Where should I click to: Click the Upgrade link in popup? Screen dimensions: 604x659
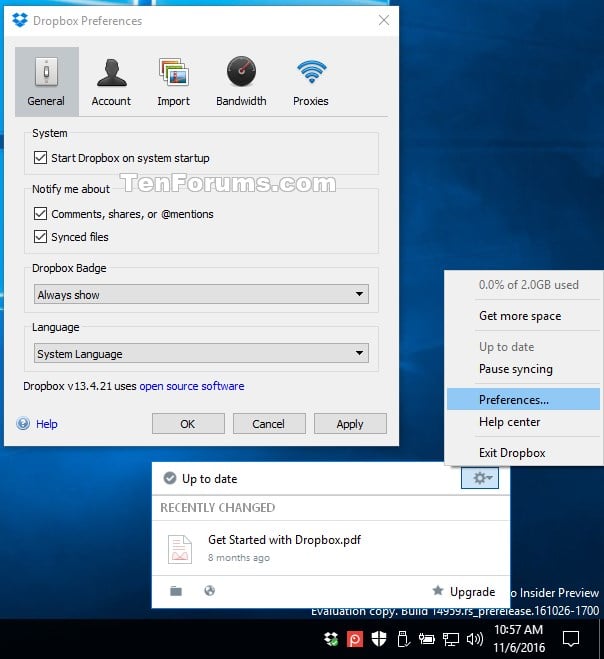coord(472,592)
